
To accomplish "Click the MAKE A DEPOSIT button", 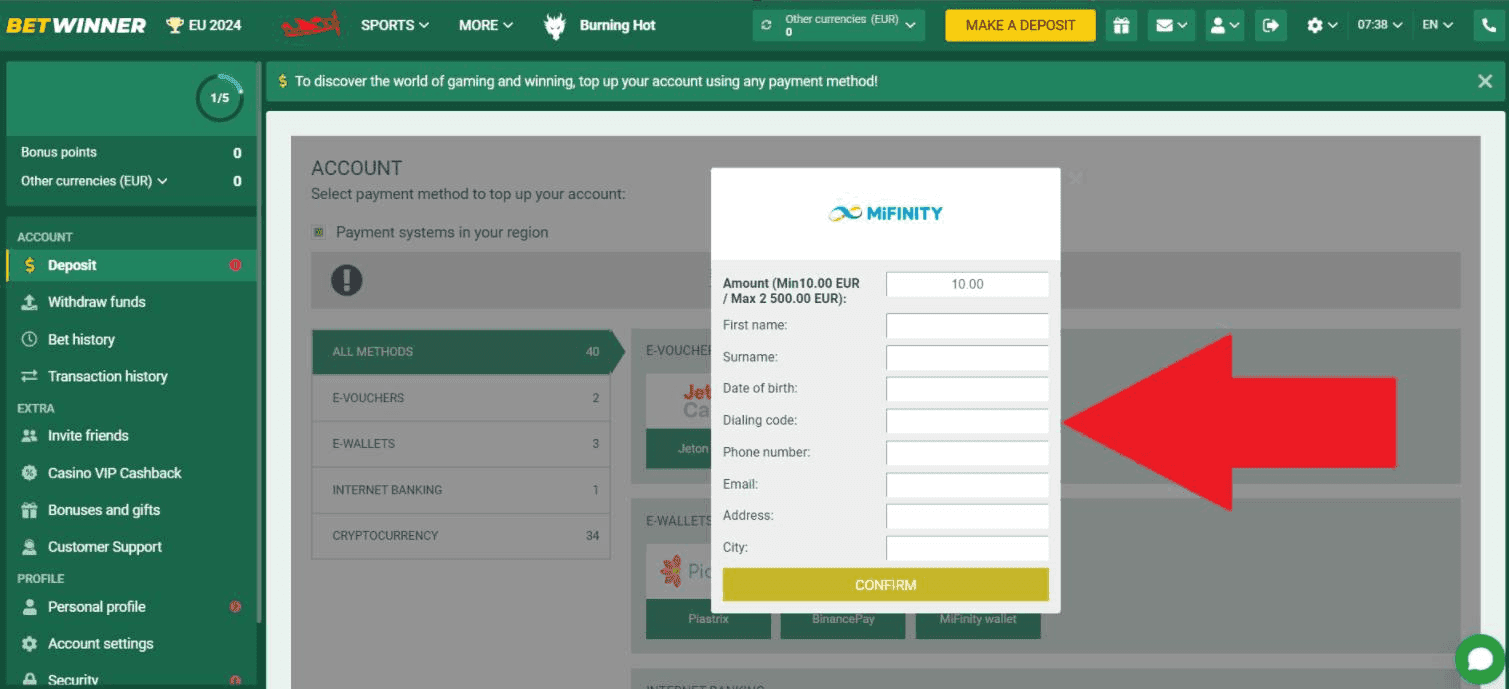I will (1020, 25).
